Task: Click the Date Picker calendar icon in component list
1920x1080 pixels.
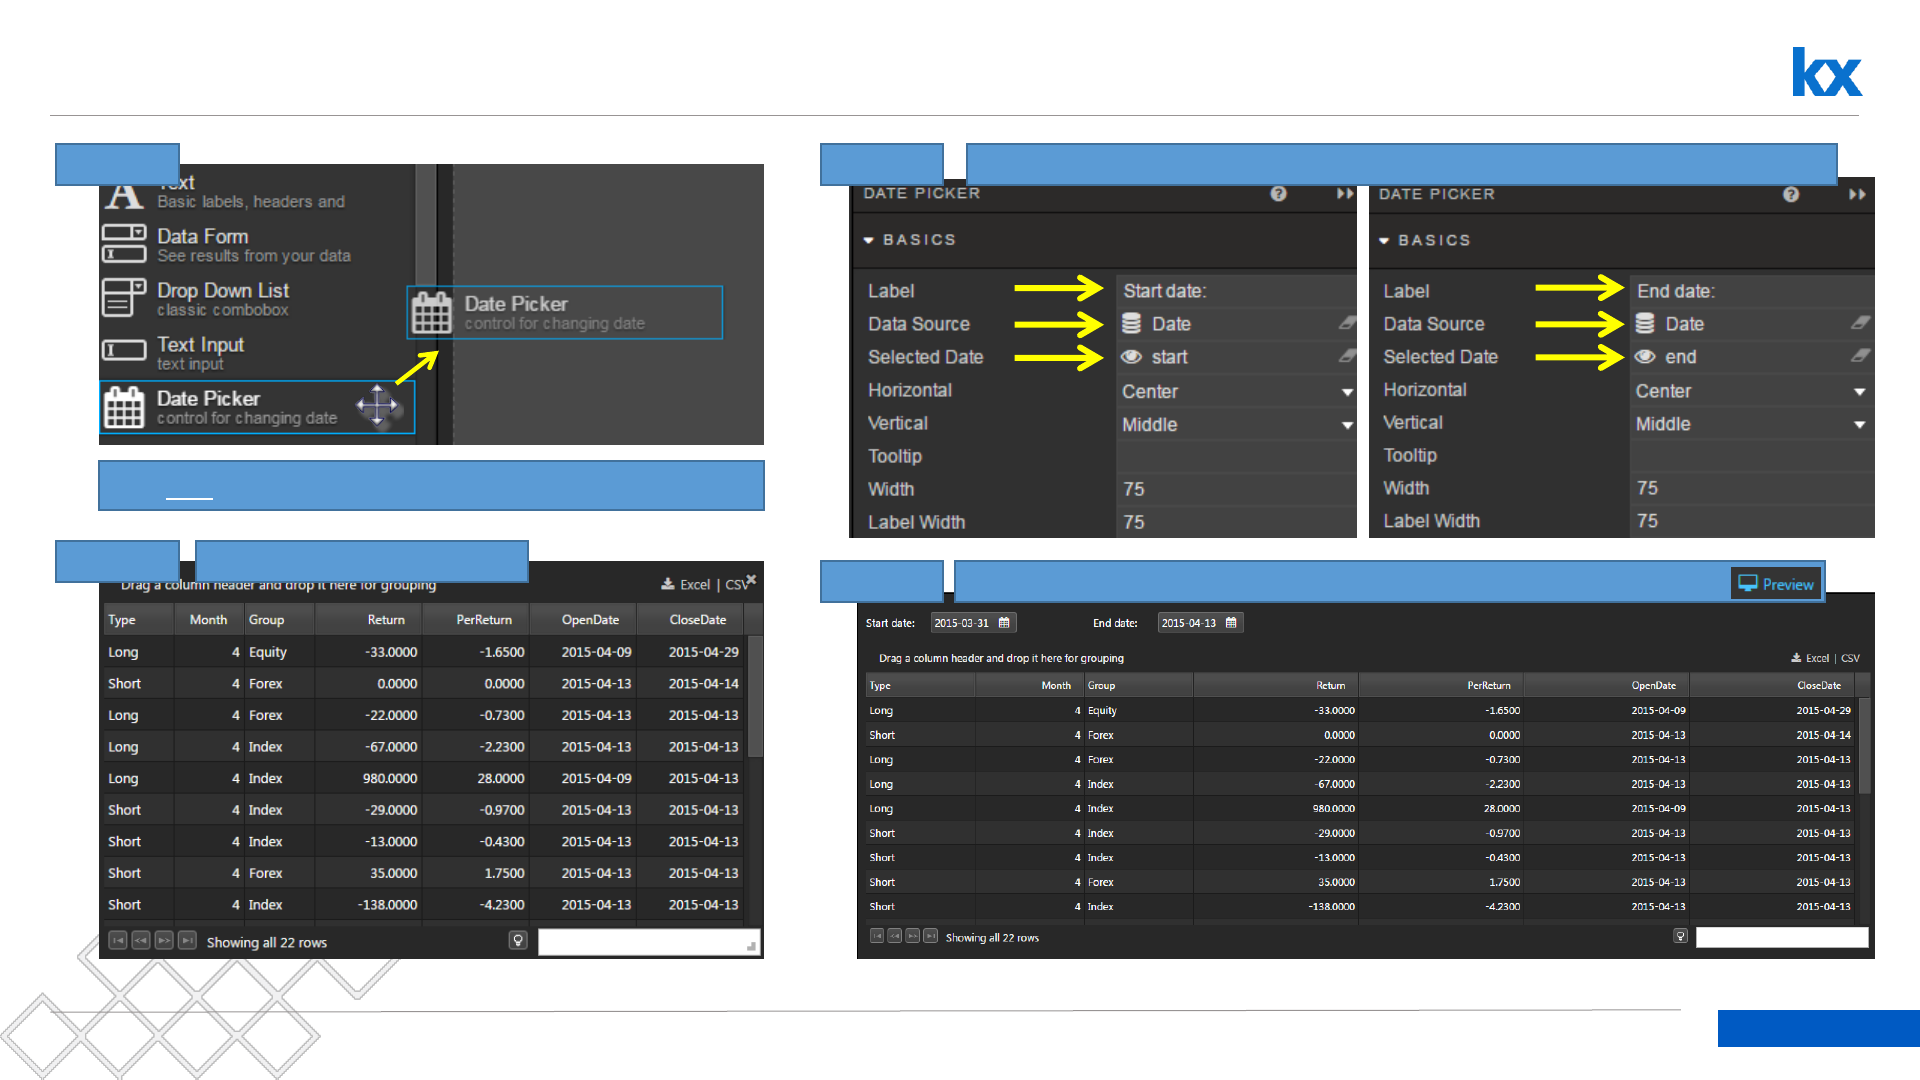Action: click(124, 407)
